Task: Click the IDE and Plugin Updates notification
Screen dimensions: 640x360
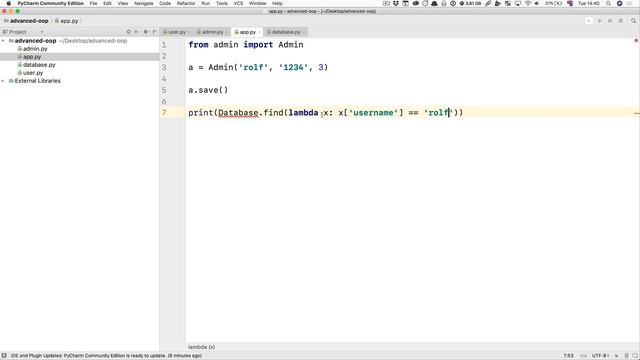Action: click(106, 356)
